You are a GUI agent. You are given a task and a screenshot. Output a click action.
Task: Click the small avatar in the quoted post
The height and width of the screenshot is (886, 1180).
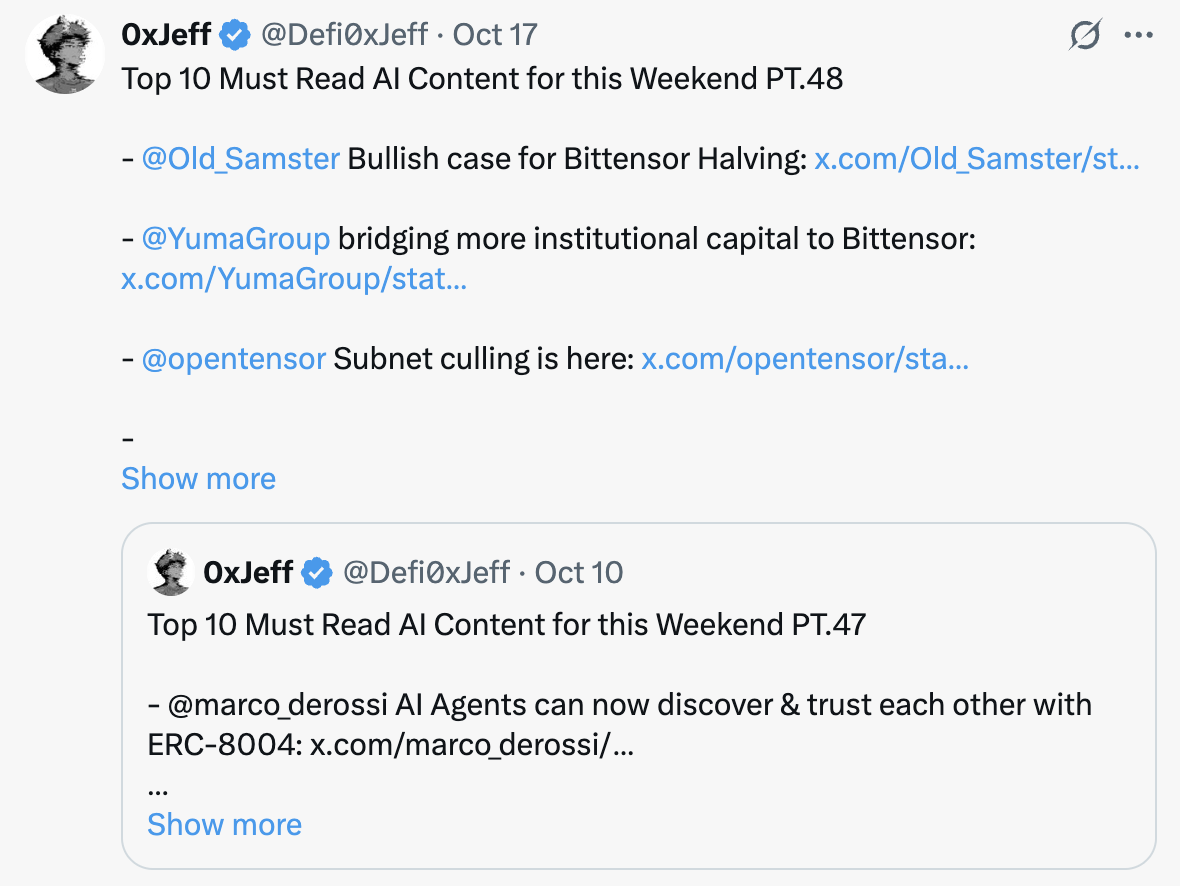pyautogui.click(x=171, y=572)
